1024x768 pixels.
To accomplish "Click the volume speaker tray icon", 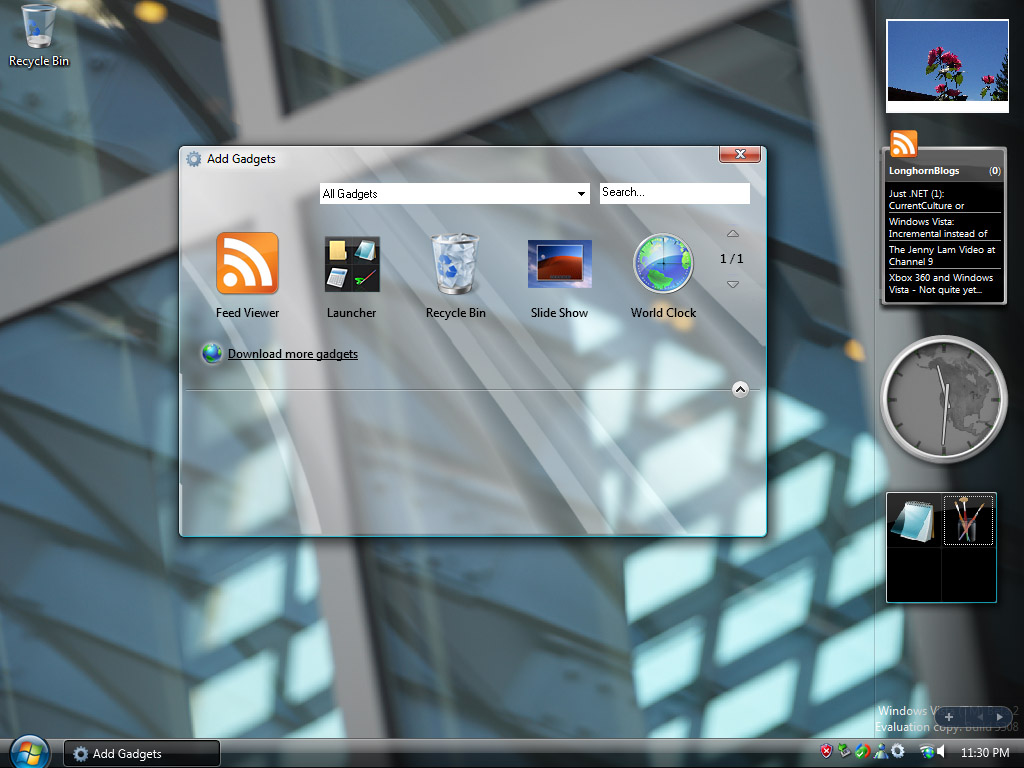I will pyautogui.click(x=942, y=752).
